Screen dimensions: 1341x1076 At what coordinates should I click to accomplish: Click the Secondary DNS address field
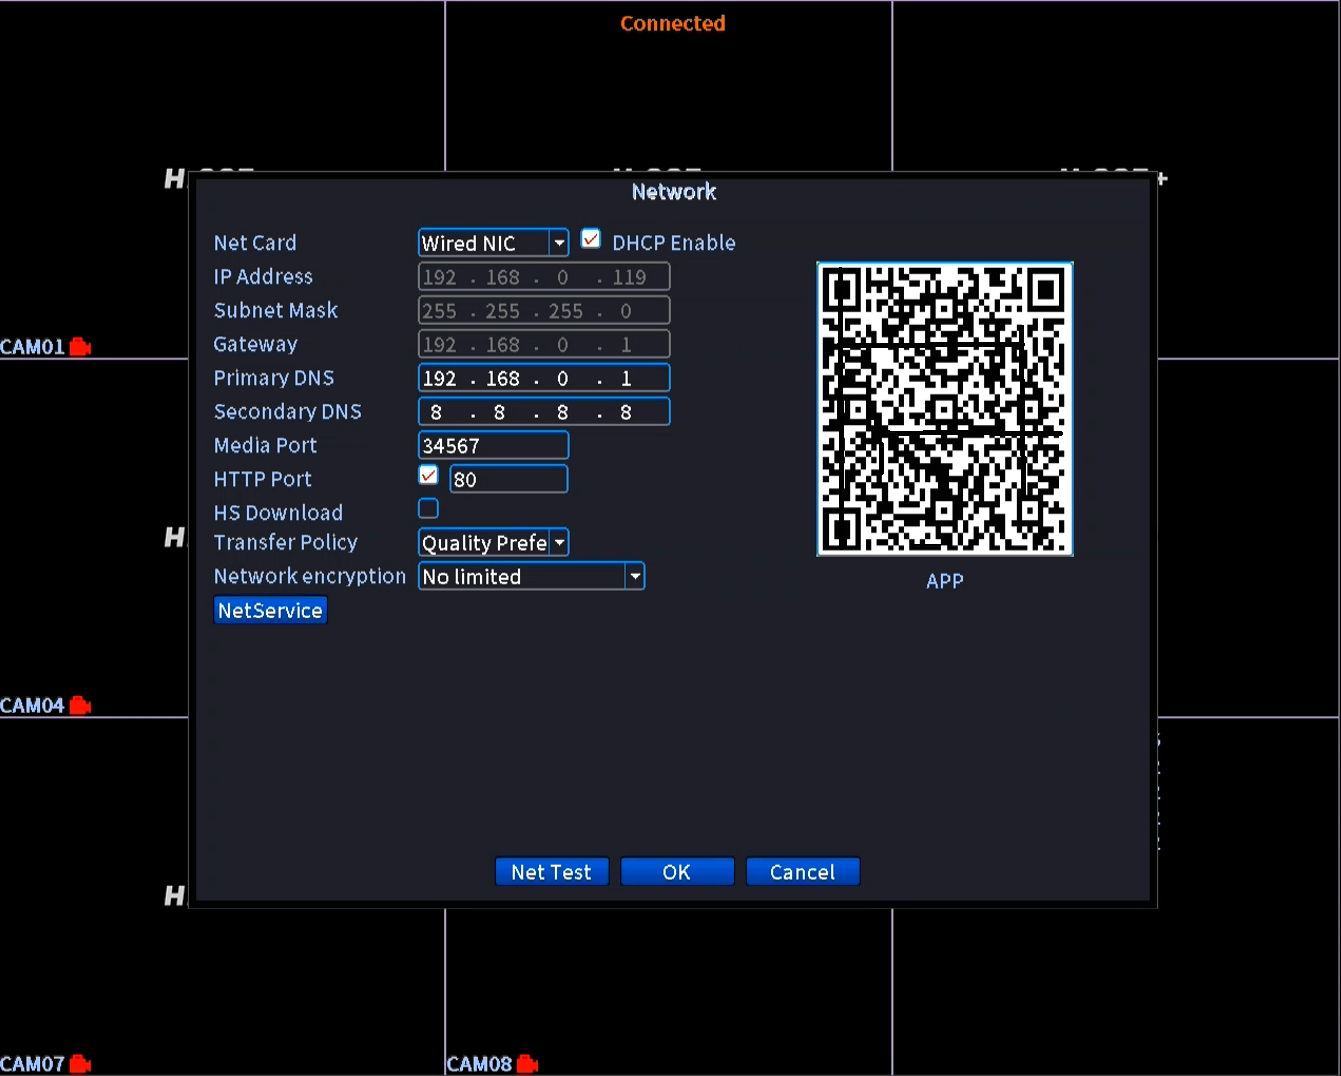pyautogui.click(x=544, y=412)
